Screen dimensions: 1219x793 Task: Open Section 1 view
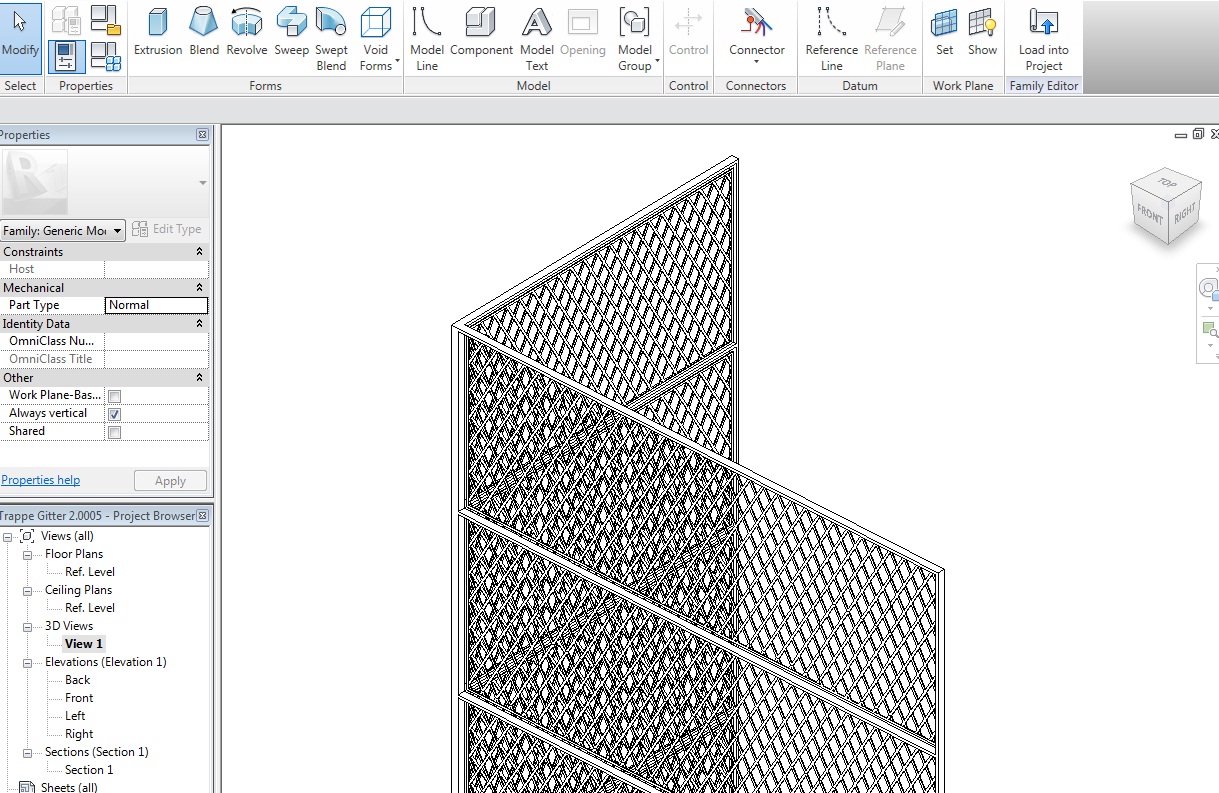[89, 770]
